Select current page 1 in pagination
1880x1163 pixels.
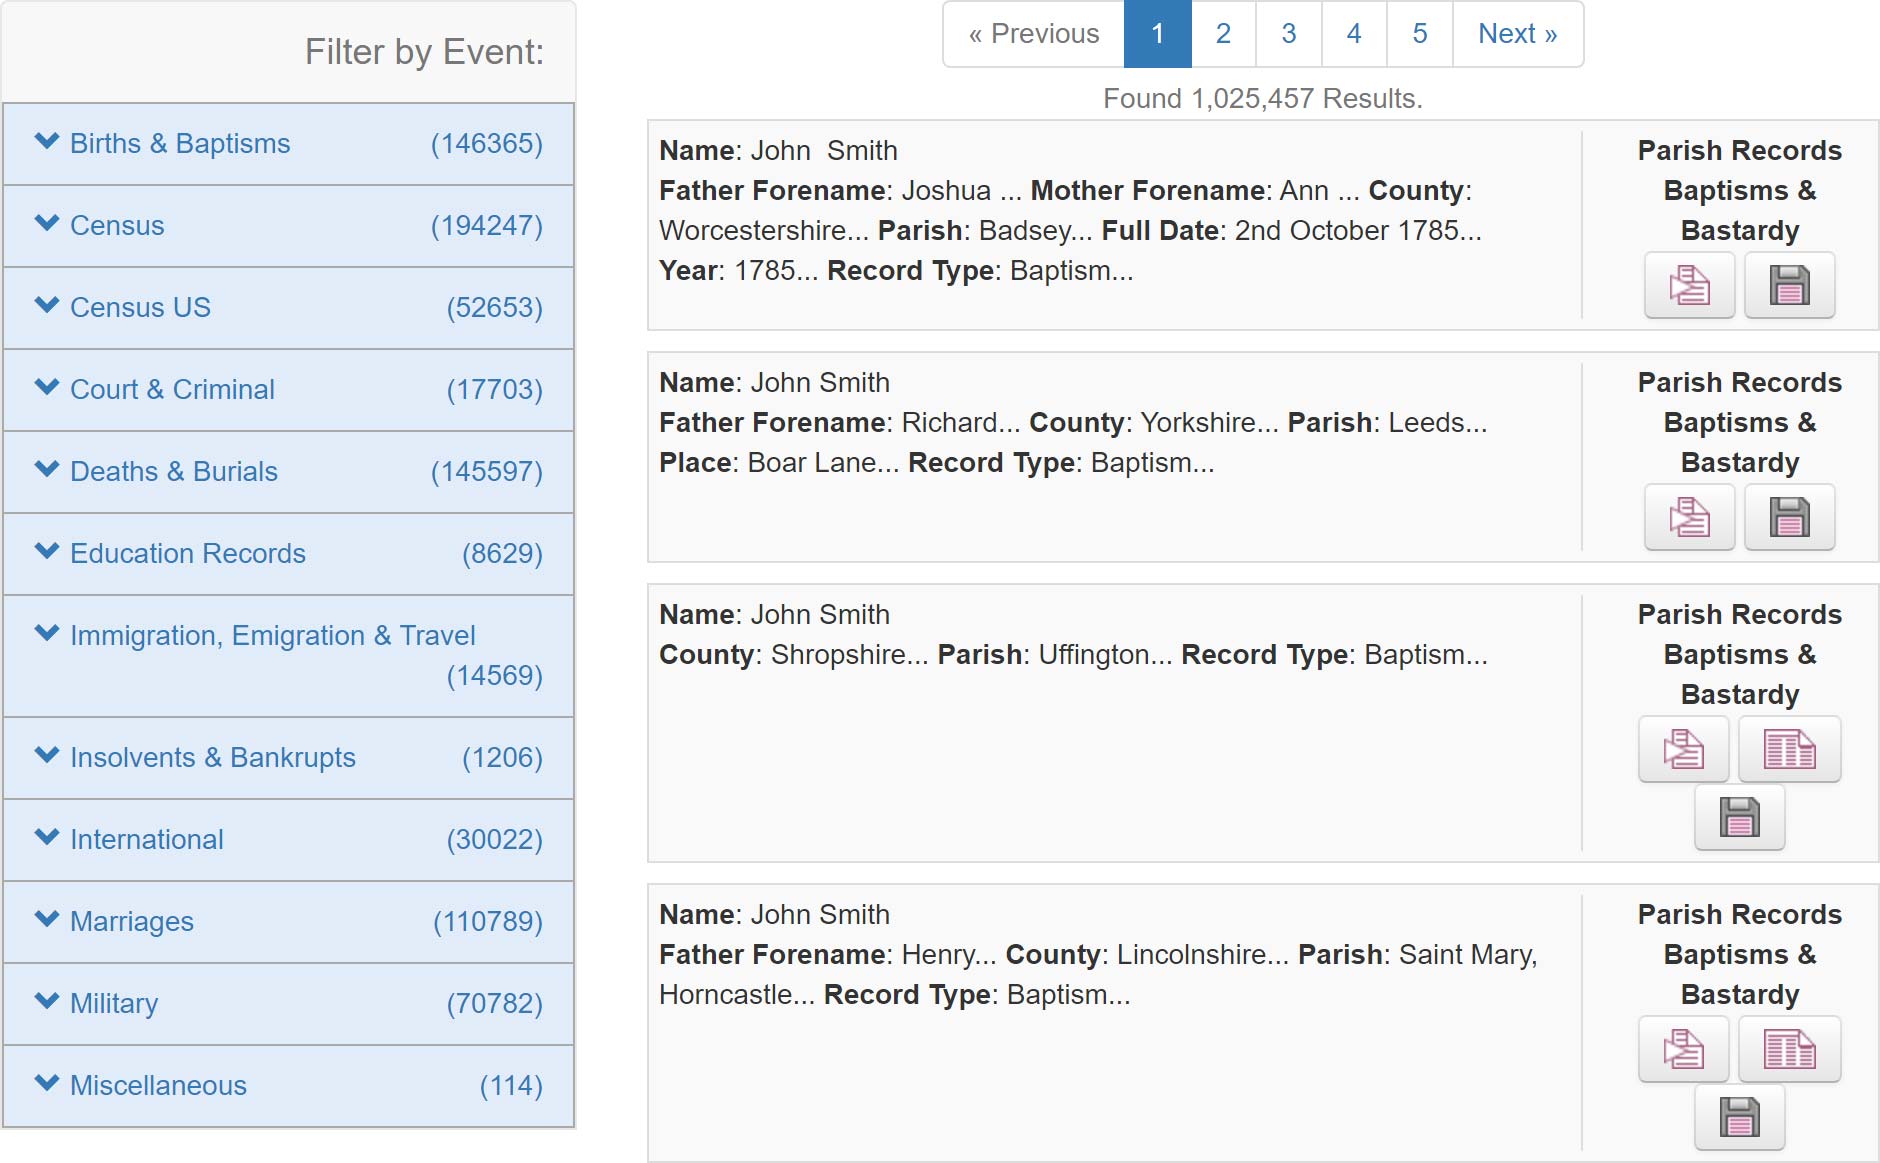tap(1157, 34)
